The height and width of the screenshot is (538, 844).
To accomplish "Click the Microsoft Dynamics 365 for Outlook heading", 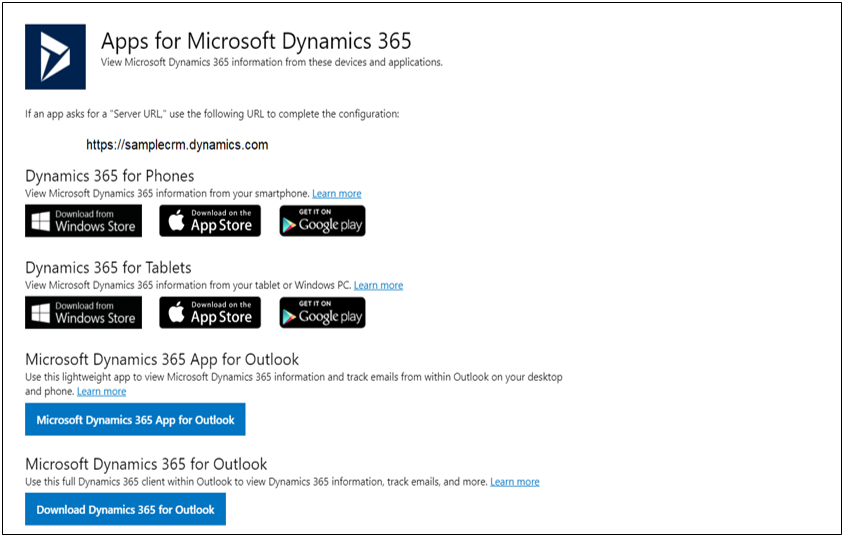I will point(146,464).
